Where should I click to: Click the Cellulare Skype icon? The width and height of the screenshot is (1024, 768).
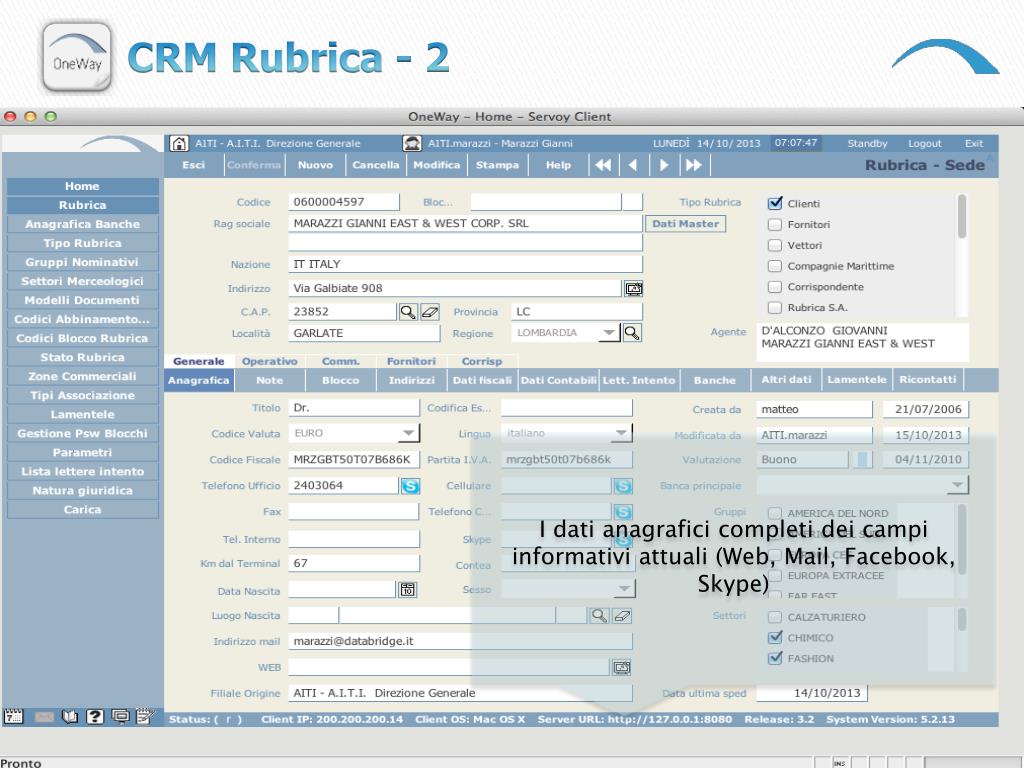pos(623,486)
